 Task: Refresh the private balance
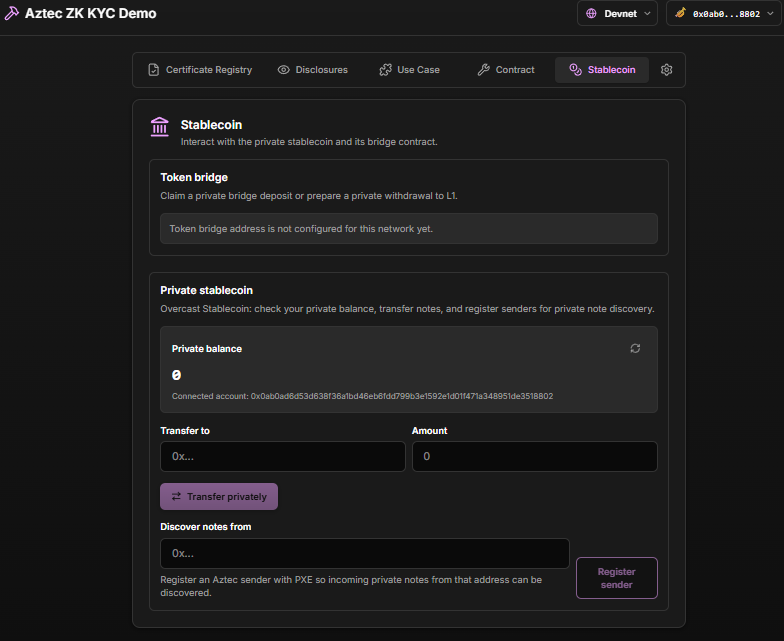[x=635, y=348]
